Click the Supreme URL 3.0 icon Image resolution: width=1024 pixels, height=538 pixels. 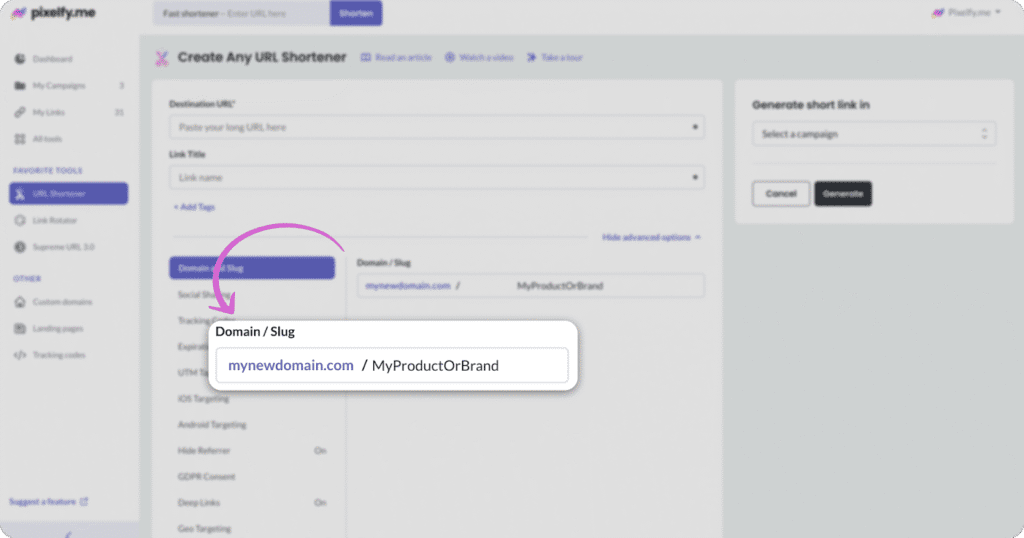coord(20,246)
